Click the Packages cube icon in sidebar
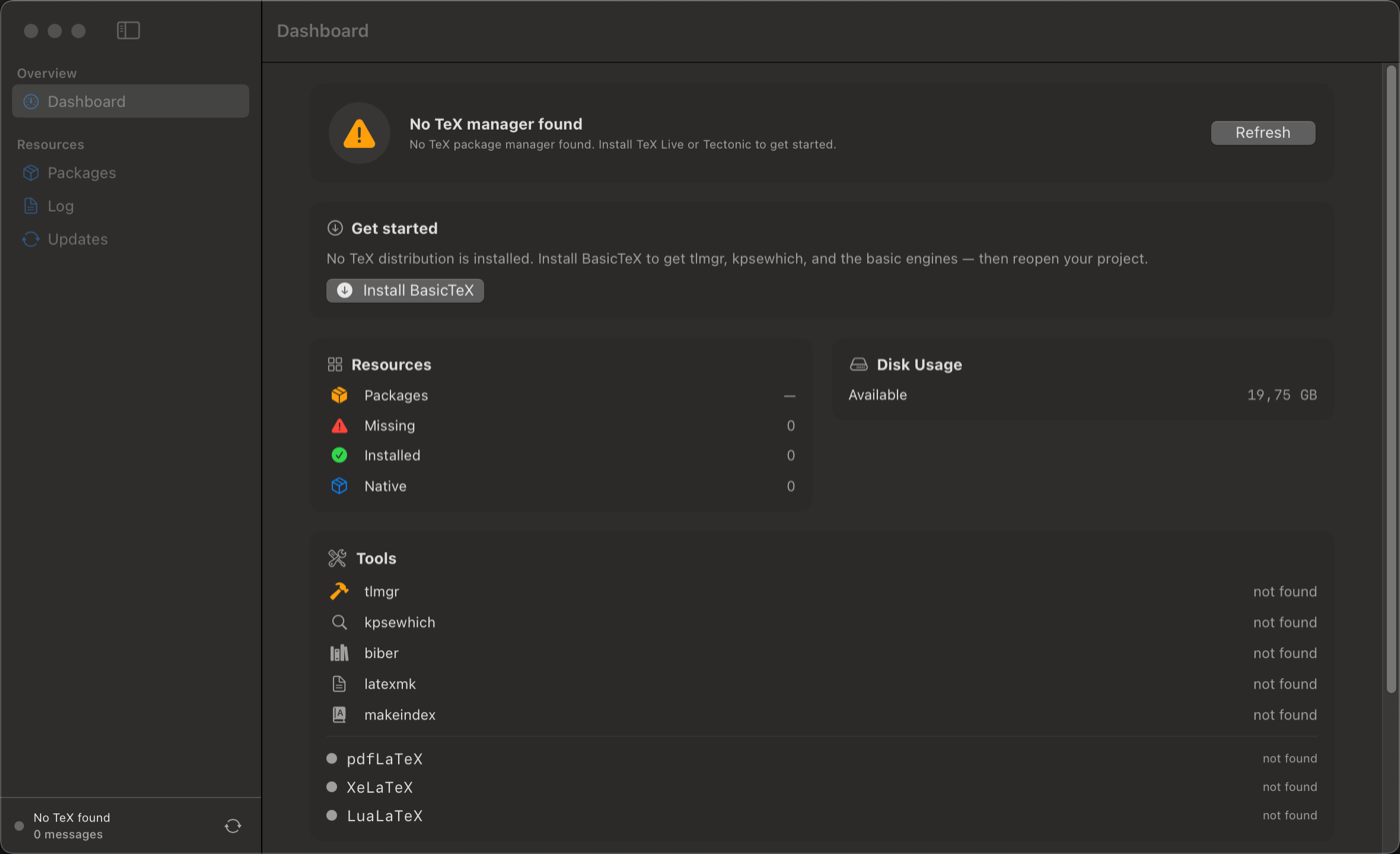The image size is (1400, 854). 31,173
